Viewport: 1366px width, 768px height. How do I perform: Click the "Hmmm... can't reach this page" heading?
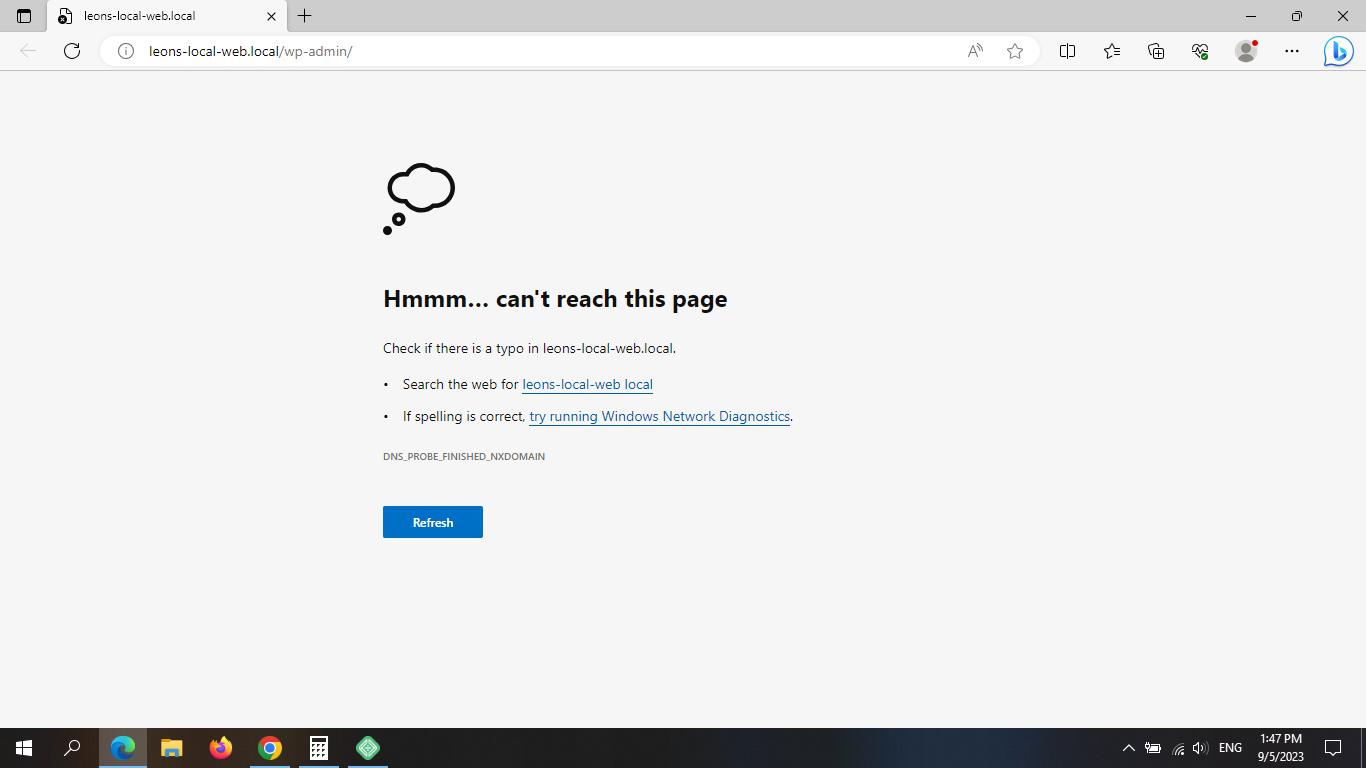555,299
